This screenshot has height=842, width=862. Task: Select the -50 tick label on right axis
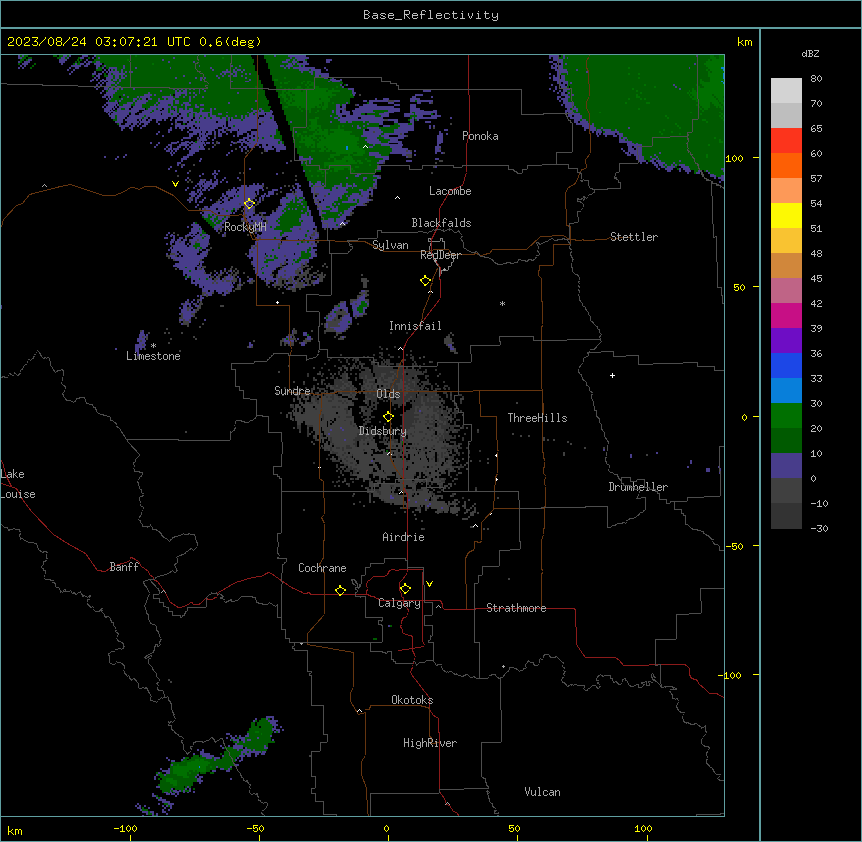(x=734, y=546)
